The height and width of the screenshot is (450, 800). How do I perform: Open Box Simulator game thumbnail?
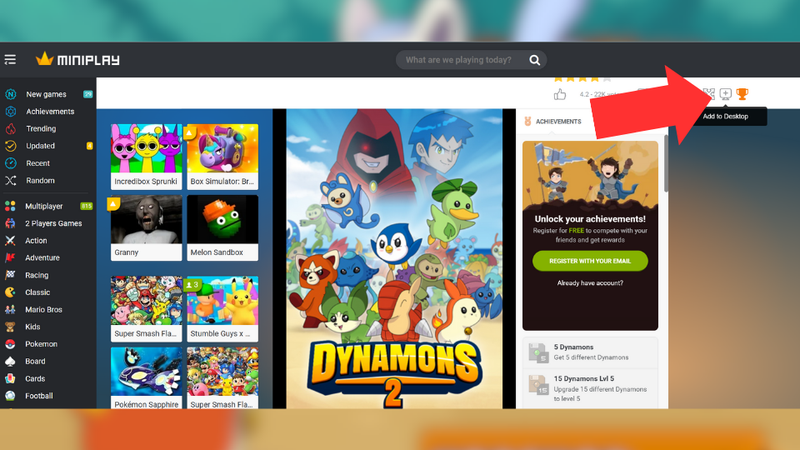pyautogui.click(x=222, y=156)
